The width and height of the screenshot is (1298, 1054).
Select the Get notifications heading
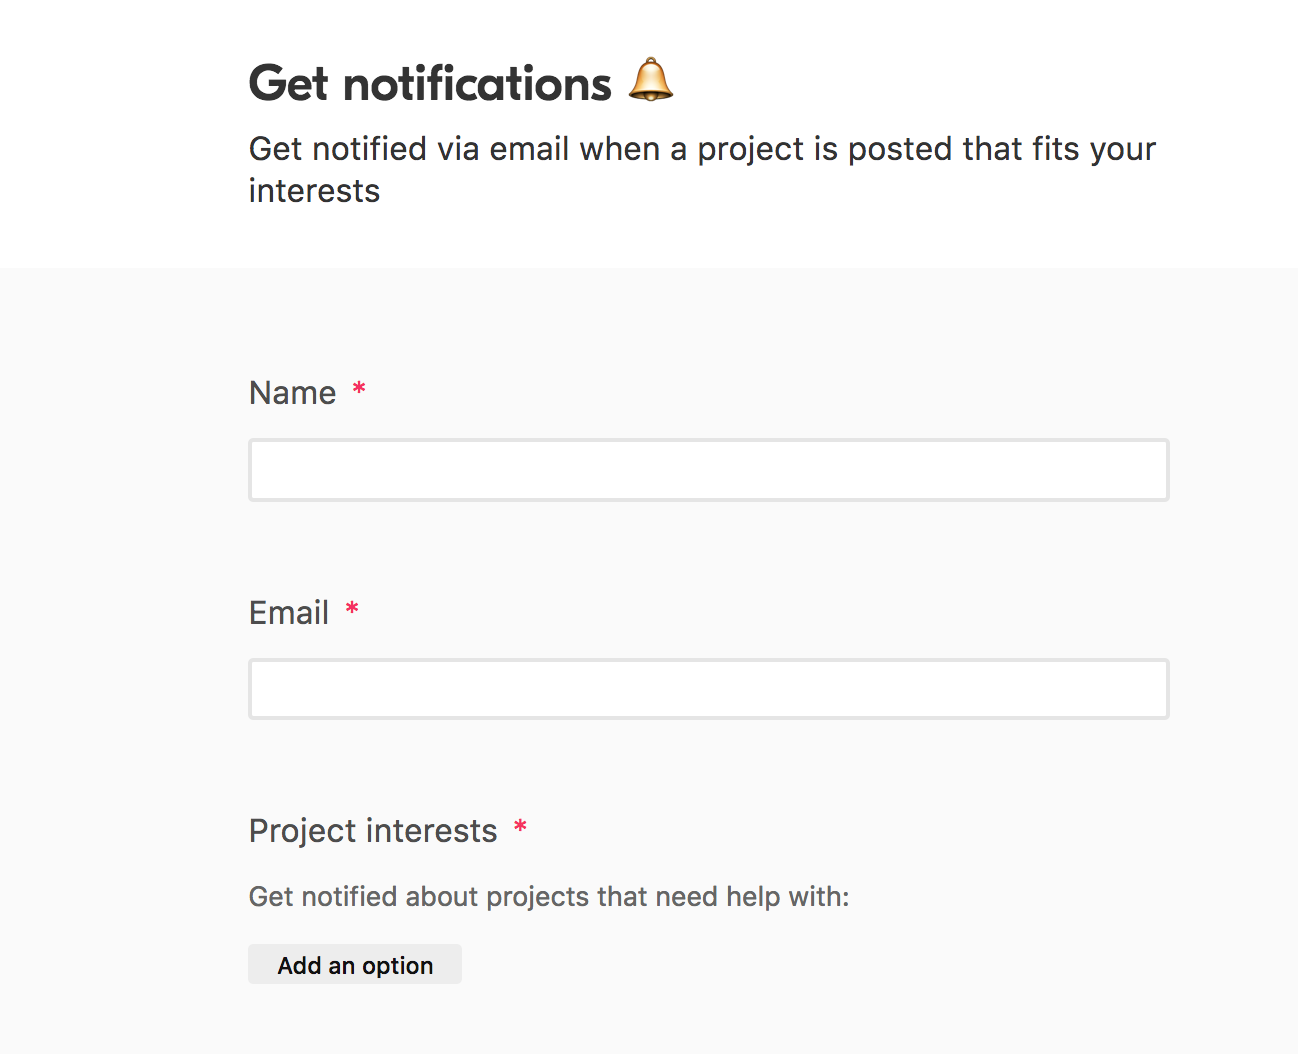point(430,83)
